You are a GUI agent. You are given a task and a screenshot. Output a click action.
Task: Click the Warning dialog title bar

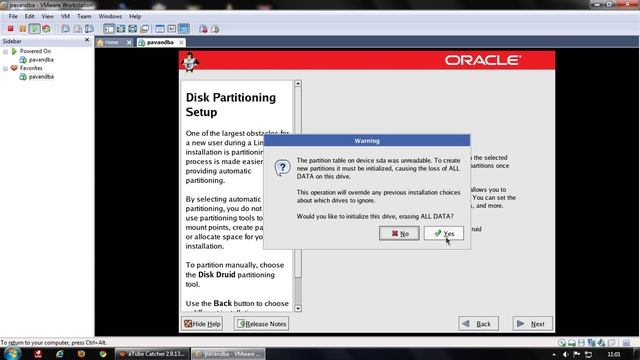click(x=367, y=140)
